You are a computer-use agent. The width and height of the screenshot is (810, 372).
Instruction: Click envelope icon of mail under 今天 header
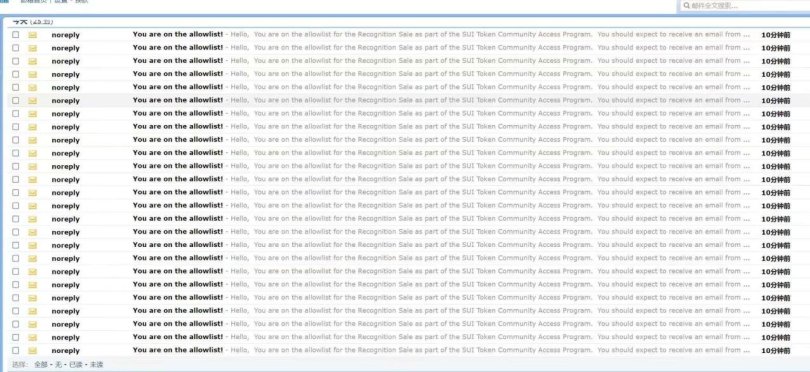33,35
